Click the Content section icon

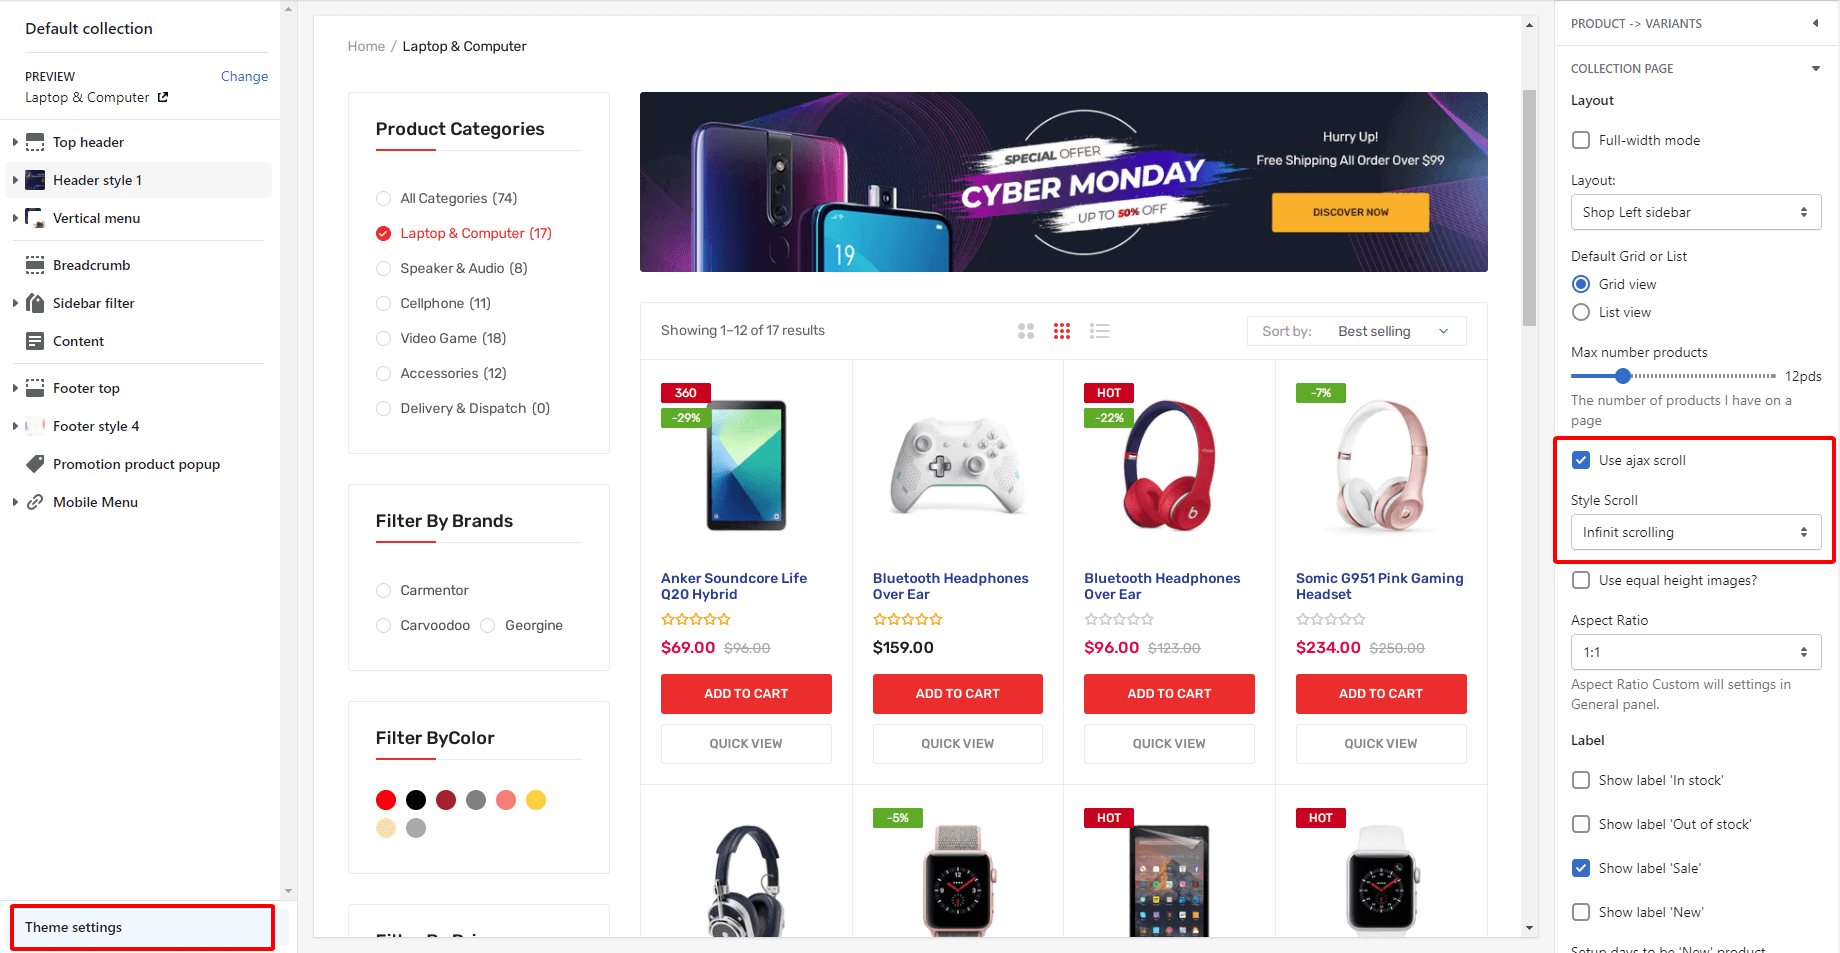(35, 341)
